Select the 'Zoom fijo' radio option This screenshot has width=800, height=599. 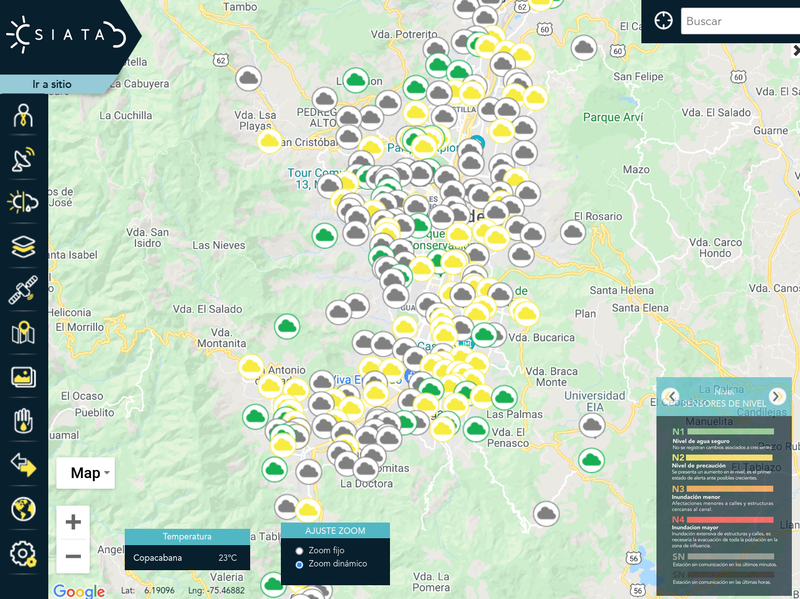point(299,551)
